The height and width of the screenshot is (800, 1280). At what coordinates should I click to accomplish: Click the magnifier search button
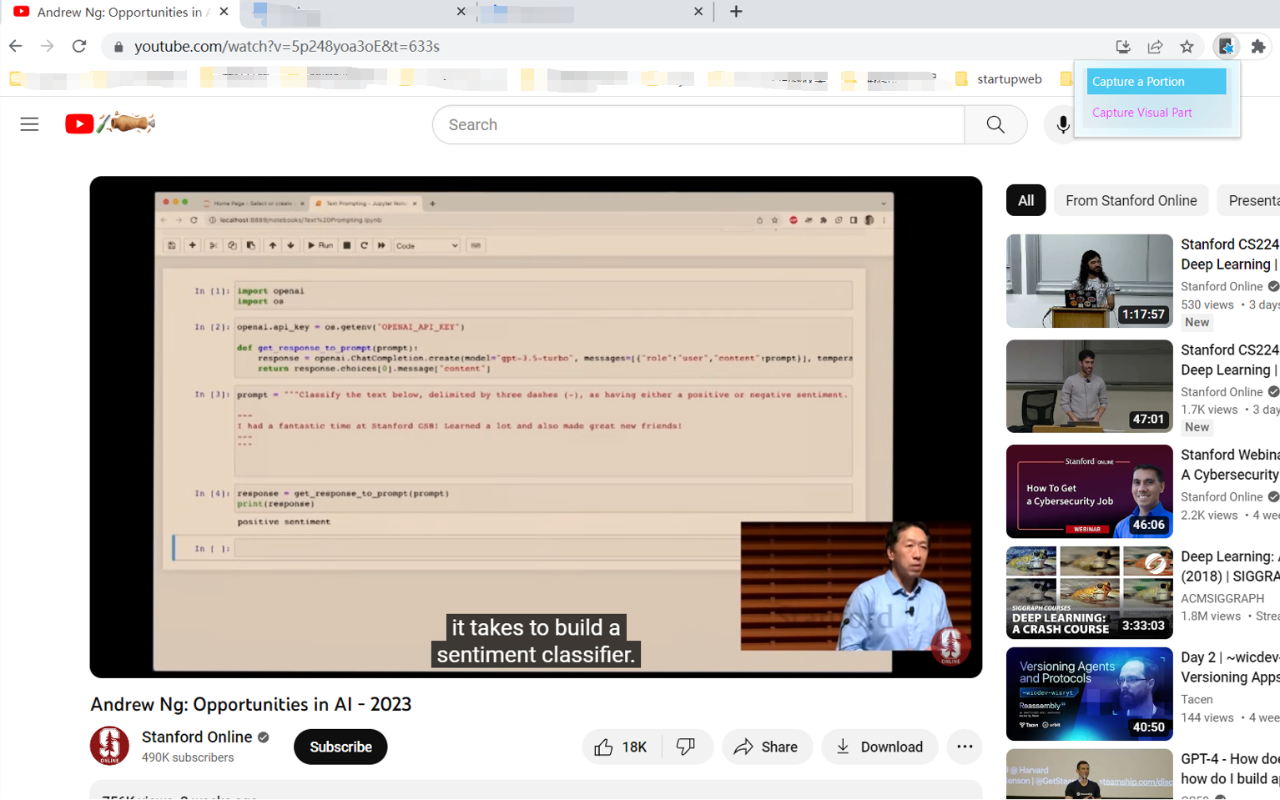995,125
